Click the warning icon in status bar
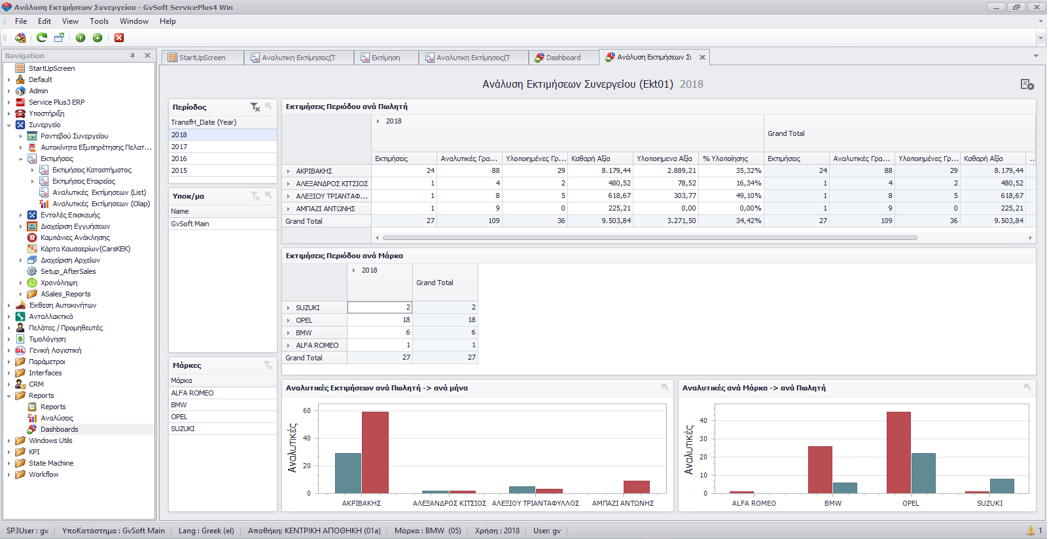Screen dimensions: 1048x539 [x=1030, y=531]
